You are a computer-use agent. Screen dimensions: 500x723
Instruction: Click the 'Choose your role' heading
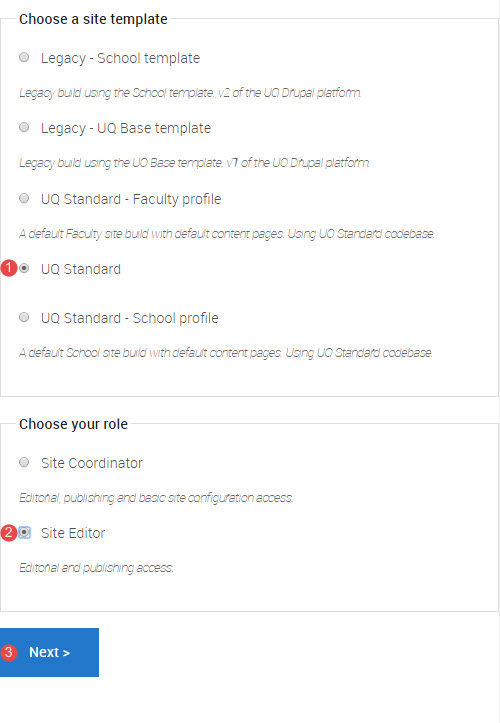73,424
